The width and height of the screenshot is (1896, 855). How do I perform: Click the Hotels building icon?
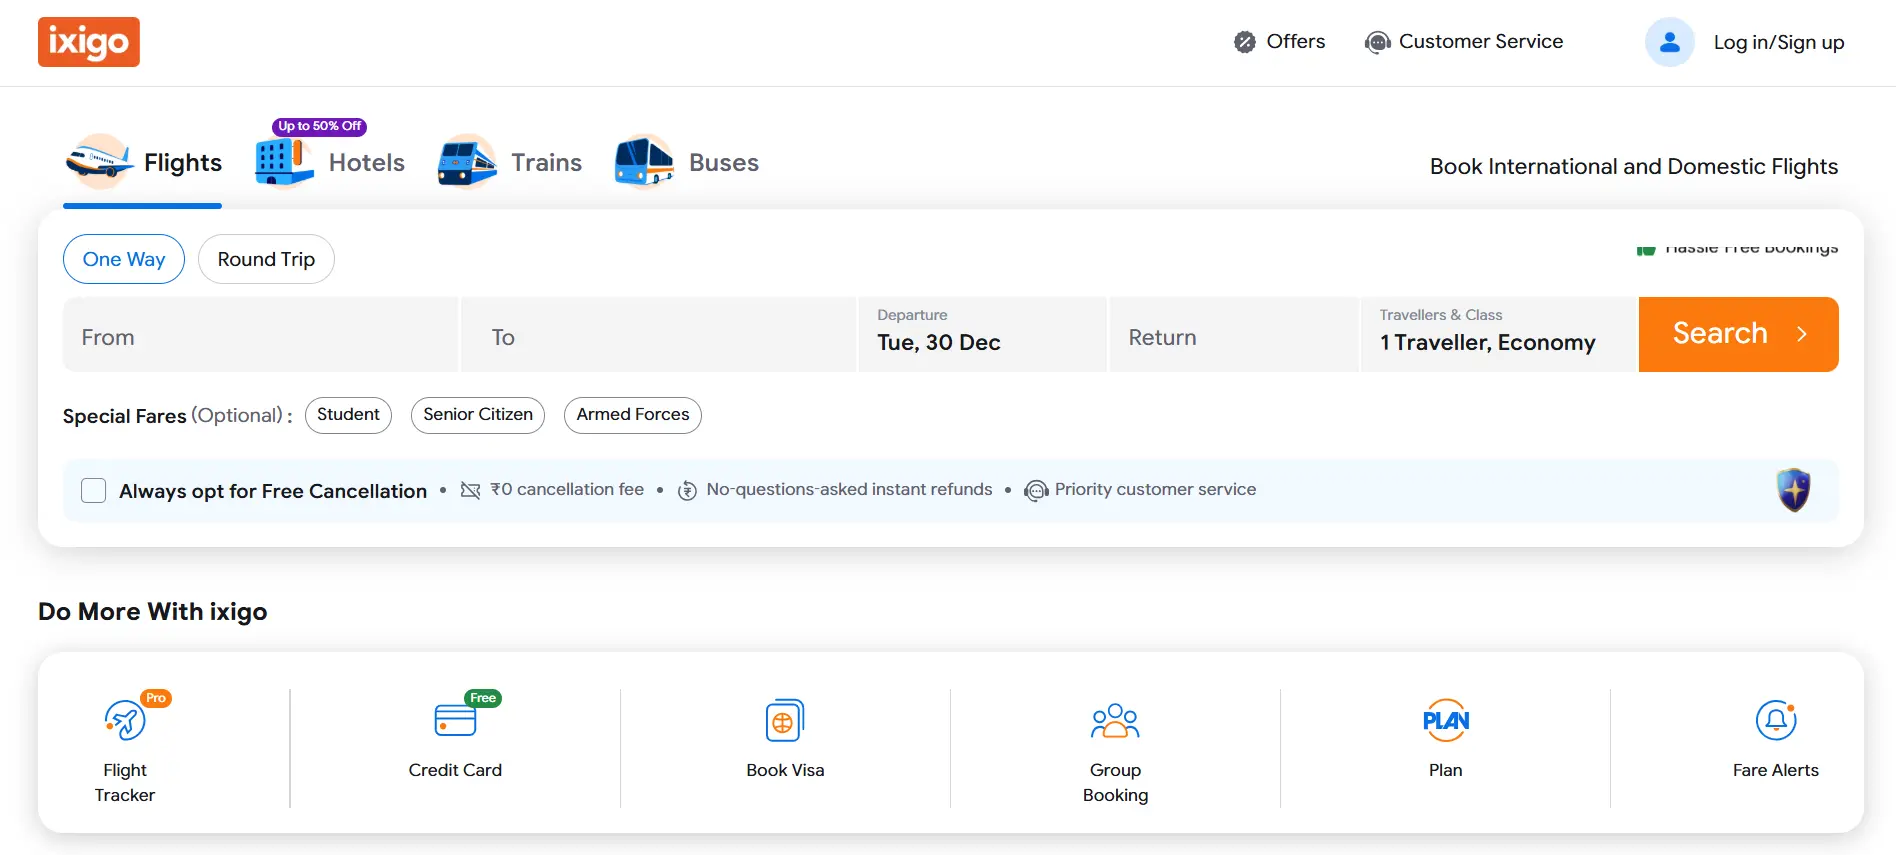[x=284, y=162]
